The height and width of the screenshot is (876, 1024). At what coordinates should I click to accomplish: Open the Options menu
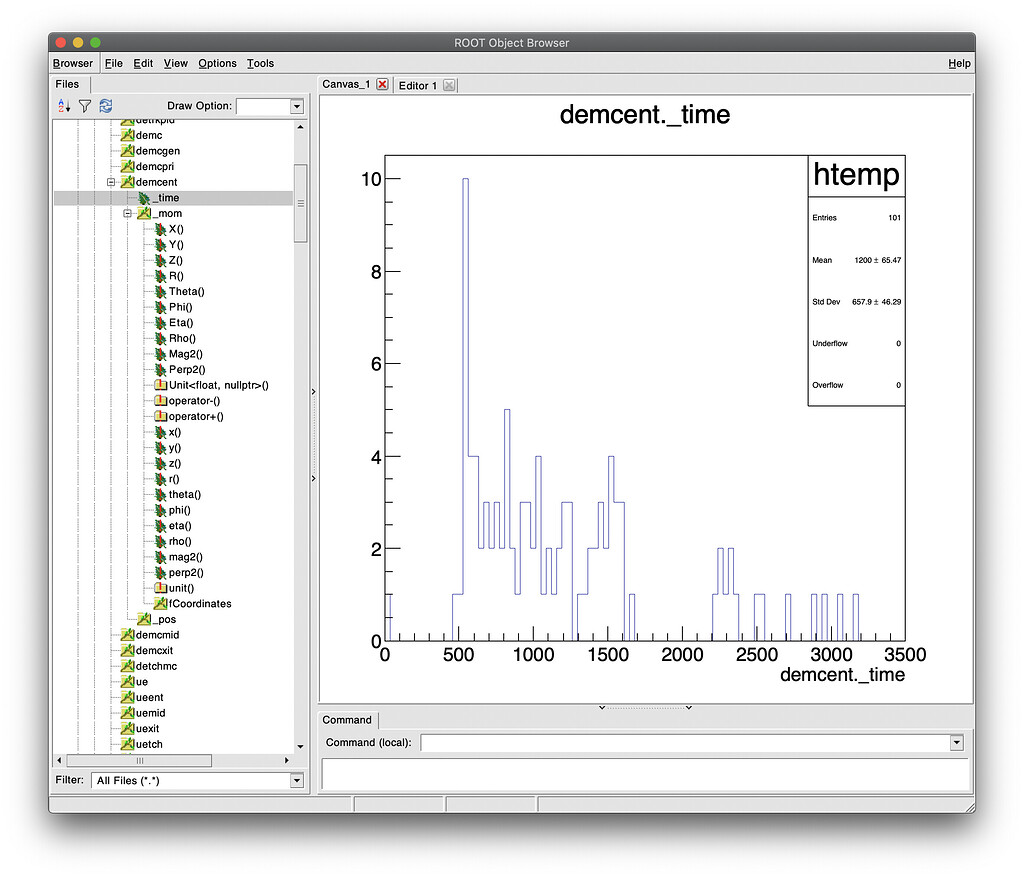(x=217, y=63)
